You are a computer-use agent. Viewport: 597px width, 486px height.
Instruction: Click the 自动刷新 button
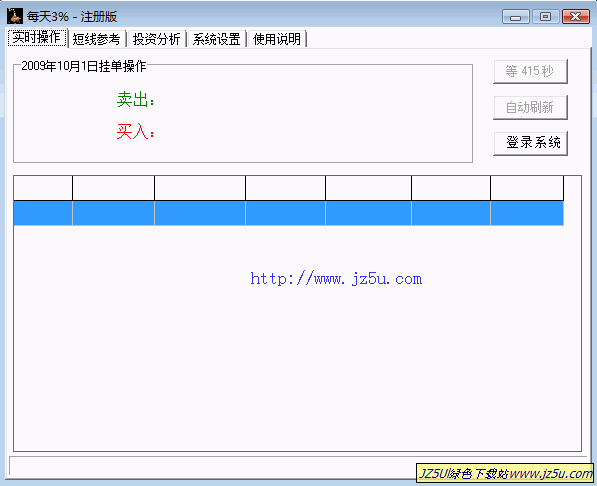pos(530,107)
